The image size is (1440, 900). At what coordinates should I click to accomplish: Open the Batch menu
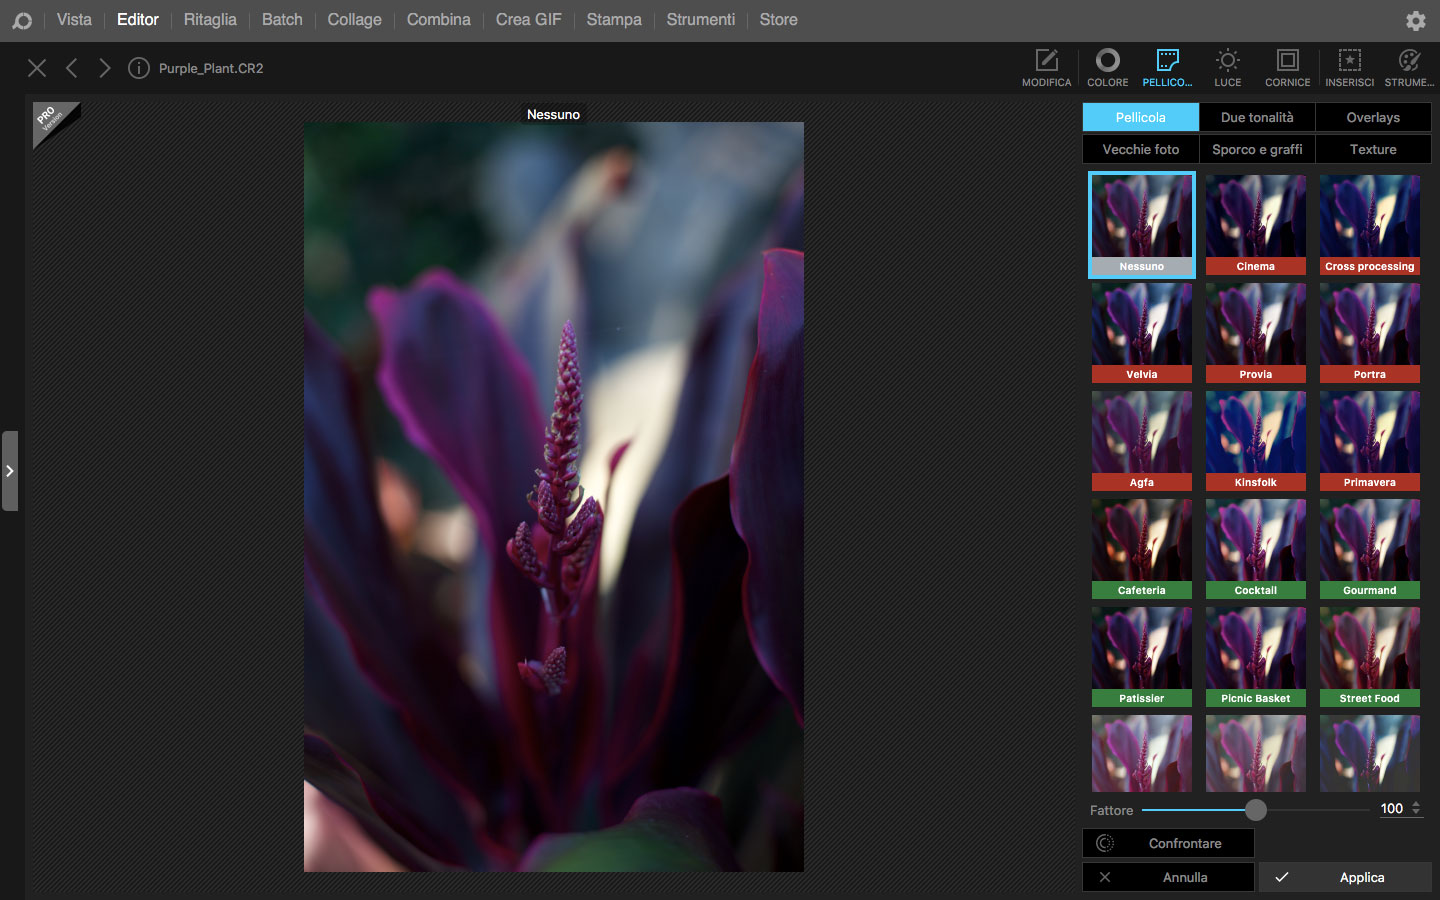[x=282, y=20]
